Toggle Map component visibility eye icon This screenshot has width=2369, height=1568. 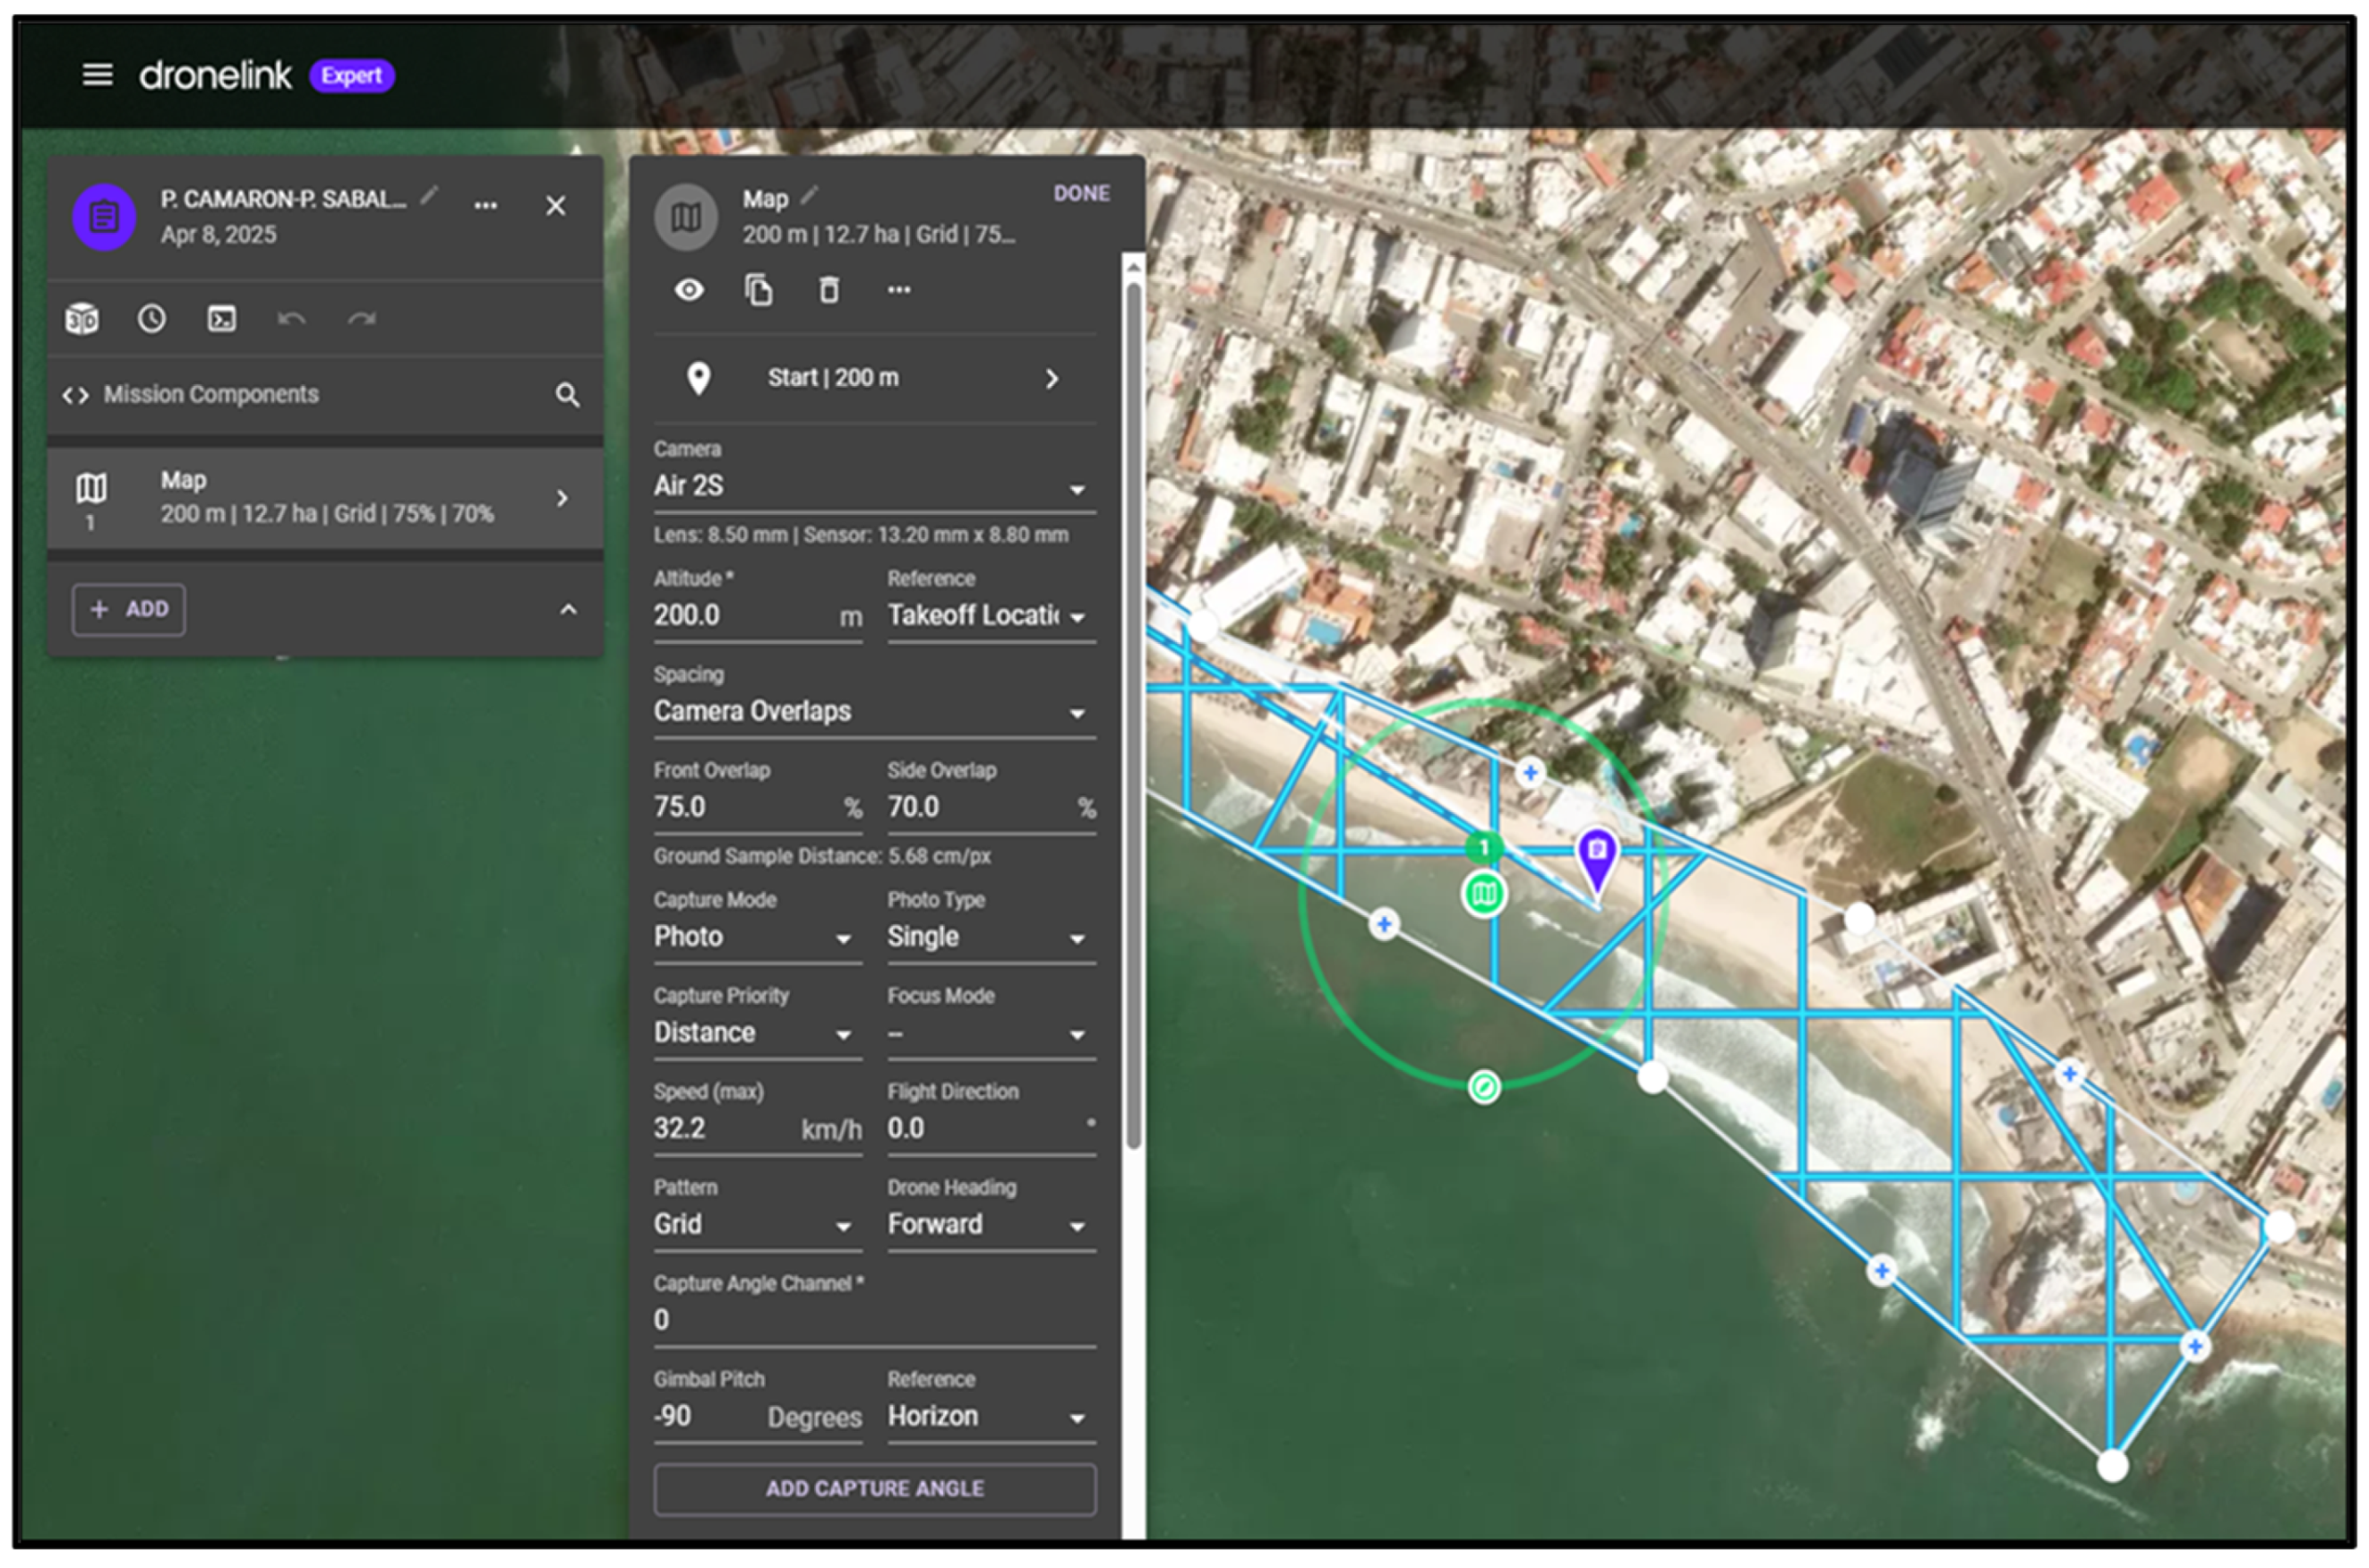[x=689, y=290]
